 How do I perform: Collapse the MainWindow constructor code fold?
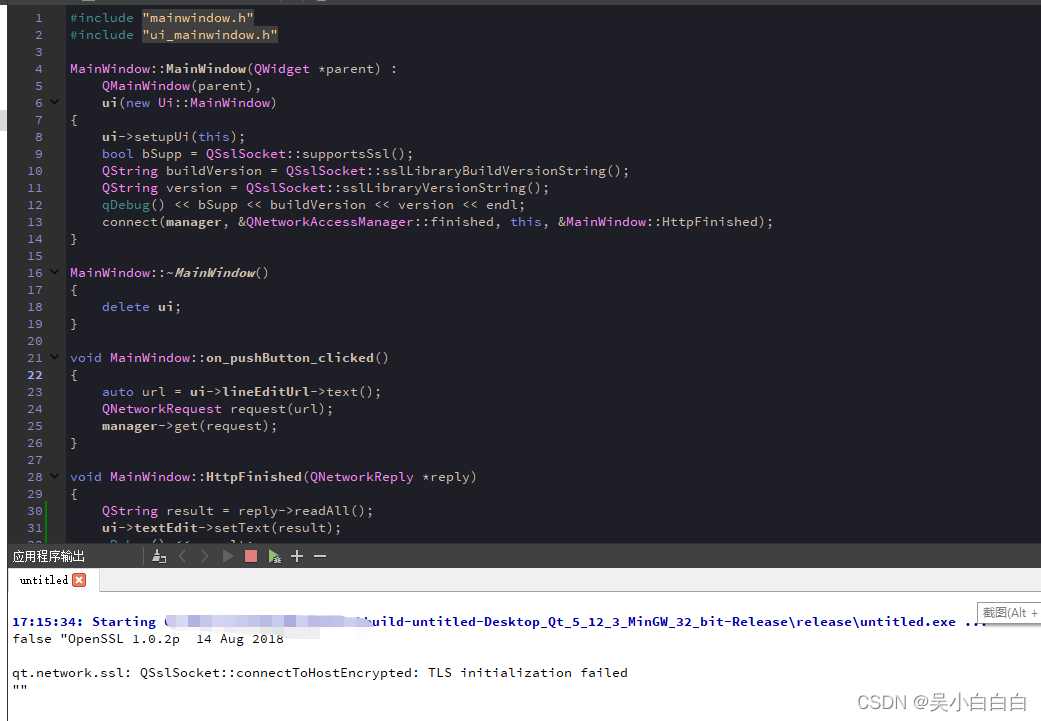click(54, 102)
